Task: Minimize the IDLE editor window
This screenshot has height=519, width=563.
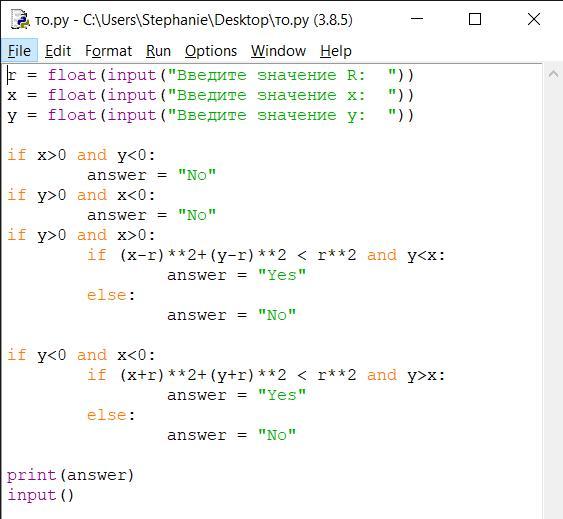Action: point(417,19)
